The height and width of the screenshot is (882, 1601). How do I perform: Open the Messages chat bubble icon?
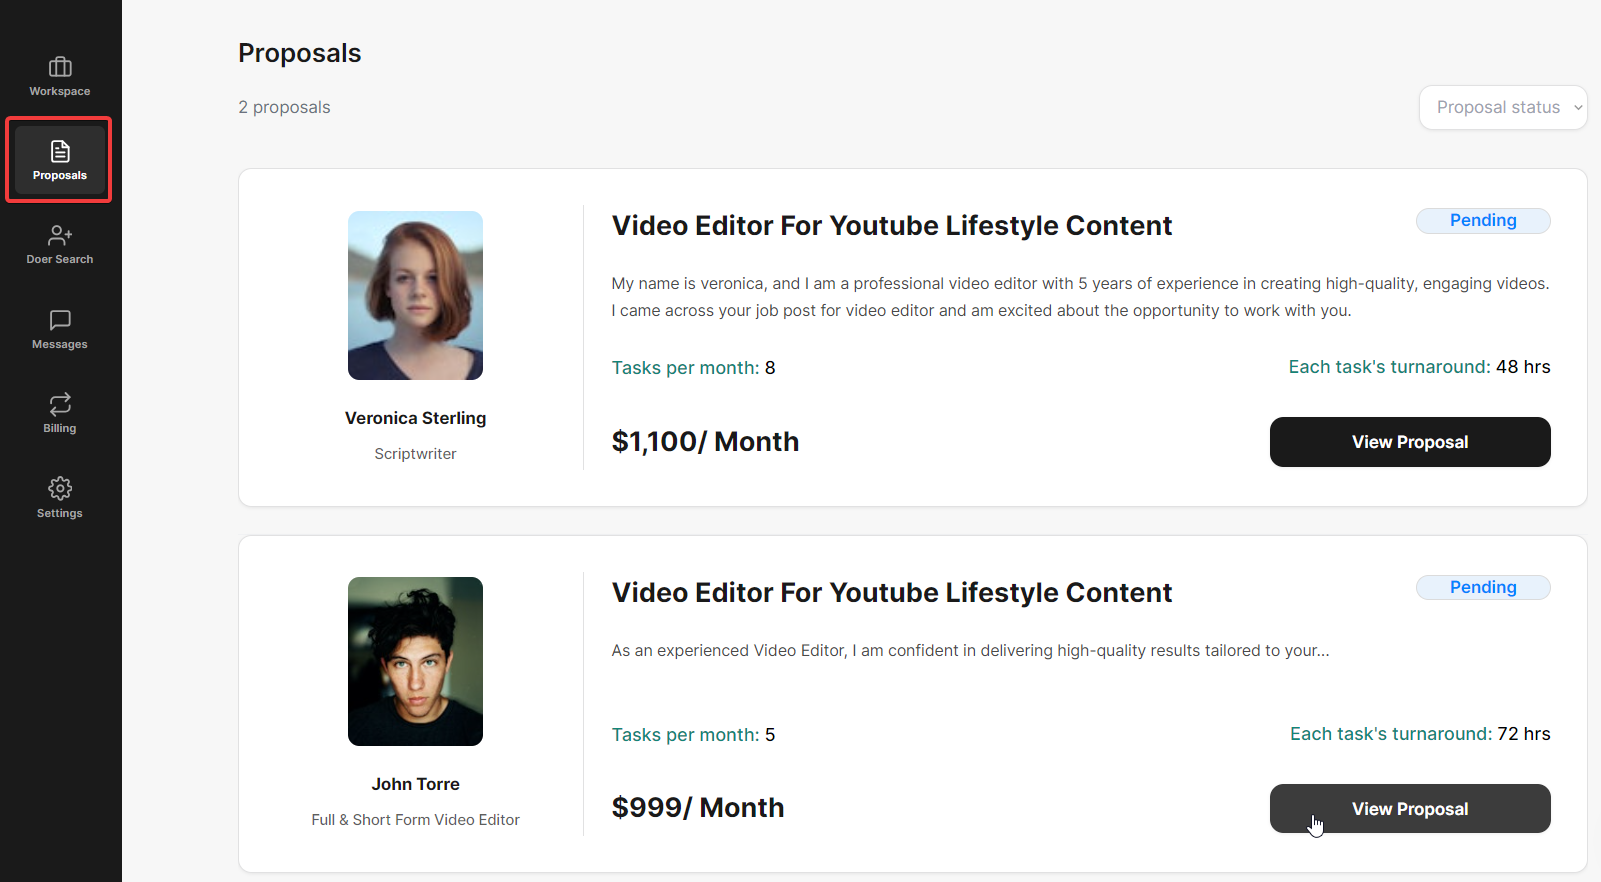coord(60,320)
